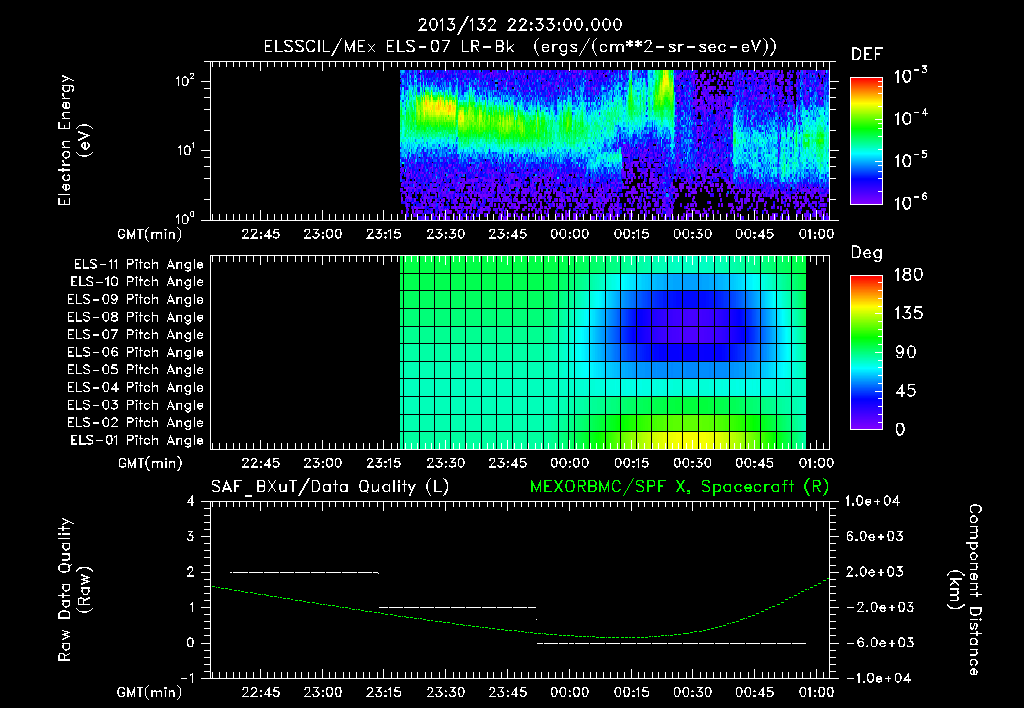The image size is (1024, 708).
Task: Click the data quality line segment at level 1
Action: click(457, 607)
